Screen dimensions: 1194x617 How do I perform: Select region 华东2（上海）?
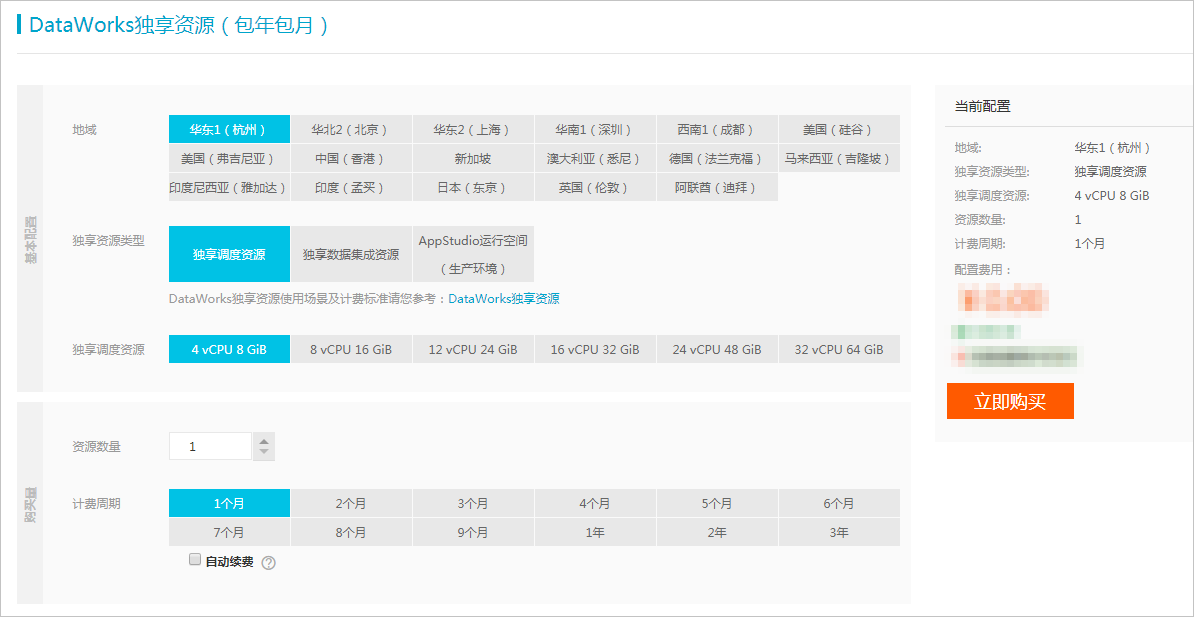coord(473,129)
